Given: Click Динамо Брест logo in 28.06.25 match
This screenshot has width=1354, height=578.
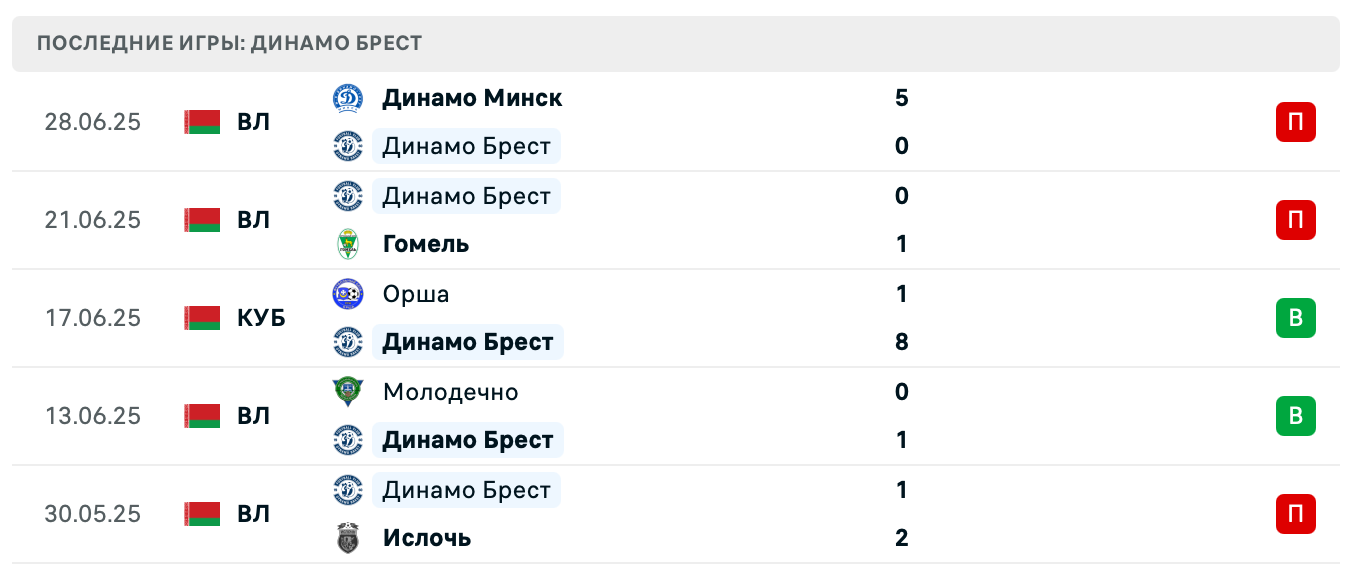Looking at the screenshot, I should click(x=348, y=146).
